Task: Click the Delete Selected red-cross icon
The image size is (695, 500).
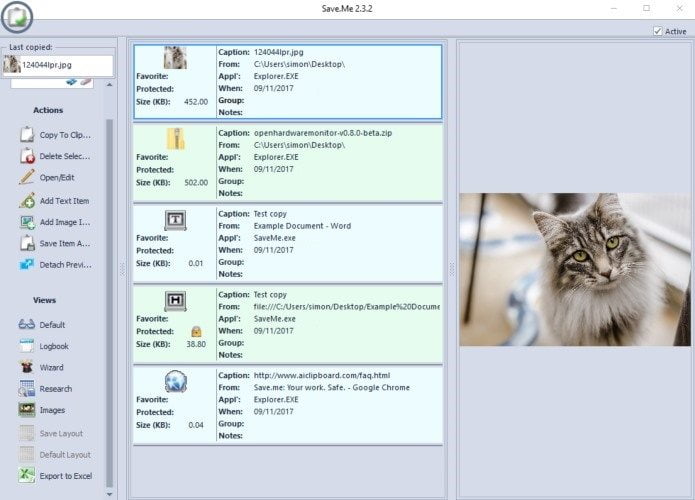Action: click(27, 156)
